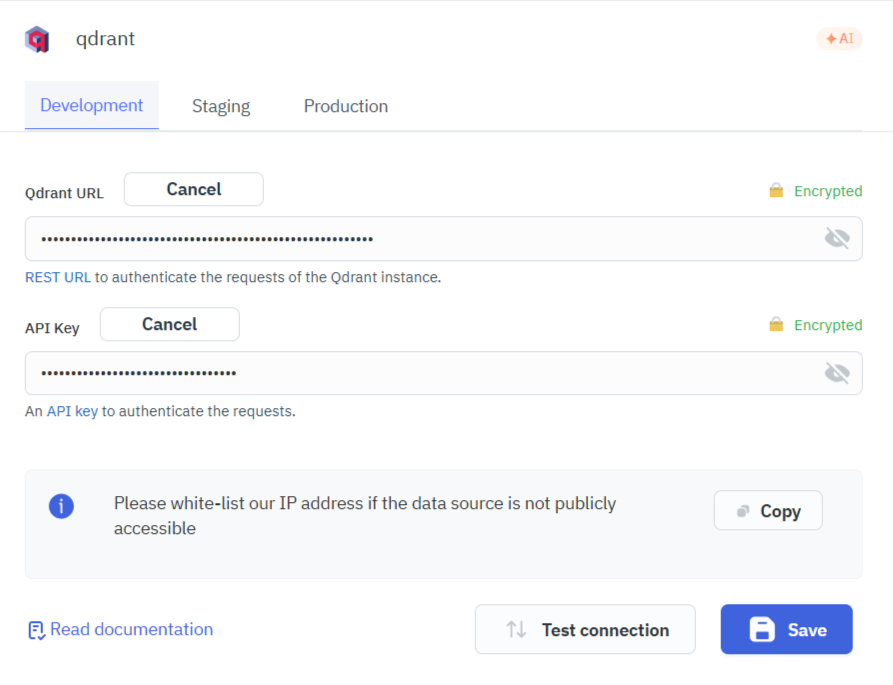Click the lock icon beside Qdrant URL Encrypted
Viewport: 893px width, 685px height.
(776, 190)
